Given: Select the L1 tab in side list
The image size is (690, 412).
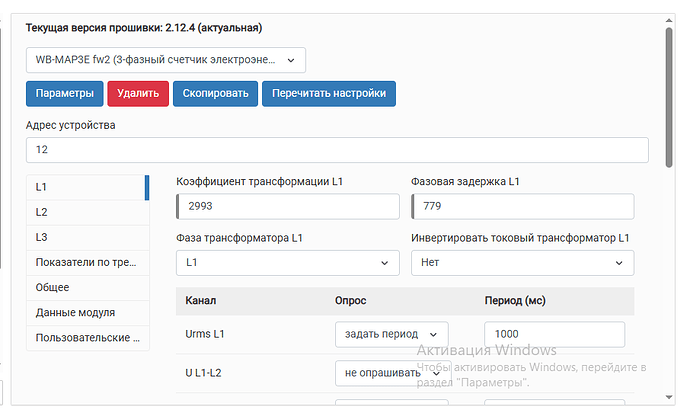Looking at the screenshot, I should coord(88,187).
